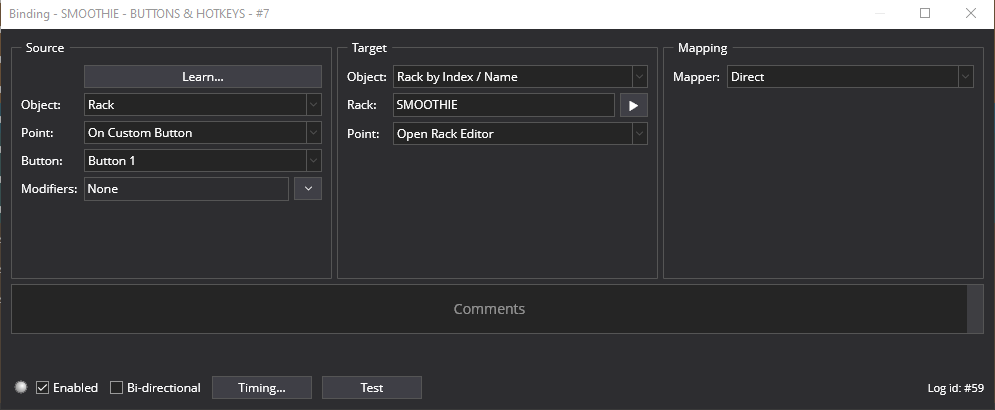Screen dimensions: 995x410
Task: Click the status indicator light beside Enabled
Action: point(21,387)
